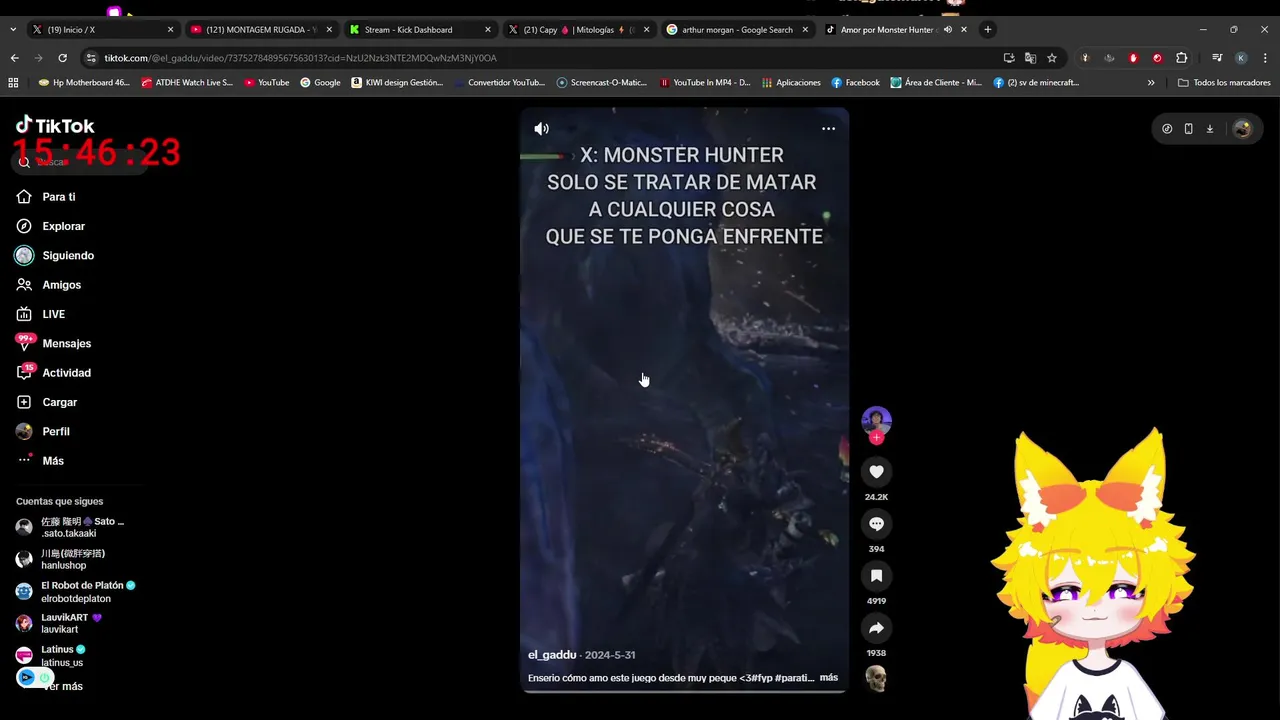This screenshot has width=1280, height=720.
Task: Open Screencast-O-Matic bookmark
Action: coord(602,83)
